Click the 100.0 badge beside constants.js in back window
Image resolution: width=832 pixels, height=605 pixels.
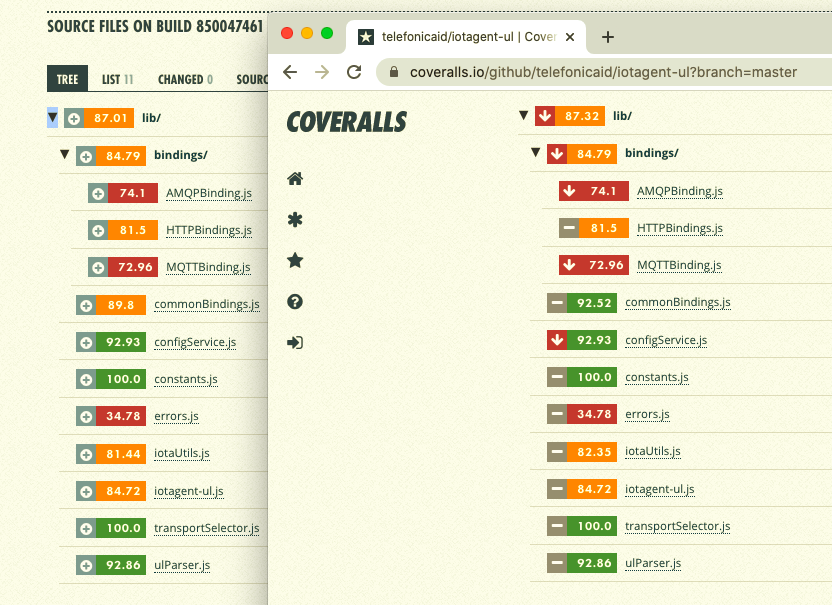tap(121, 379)
